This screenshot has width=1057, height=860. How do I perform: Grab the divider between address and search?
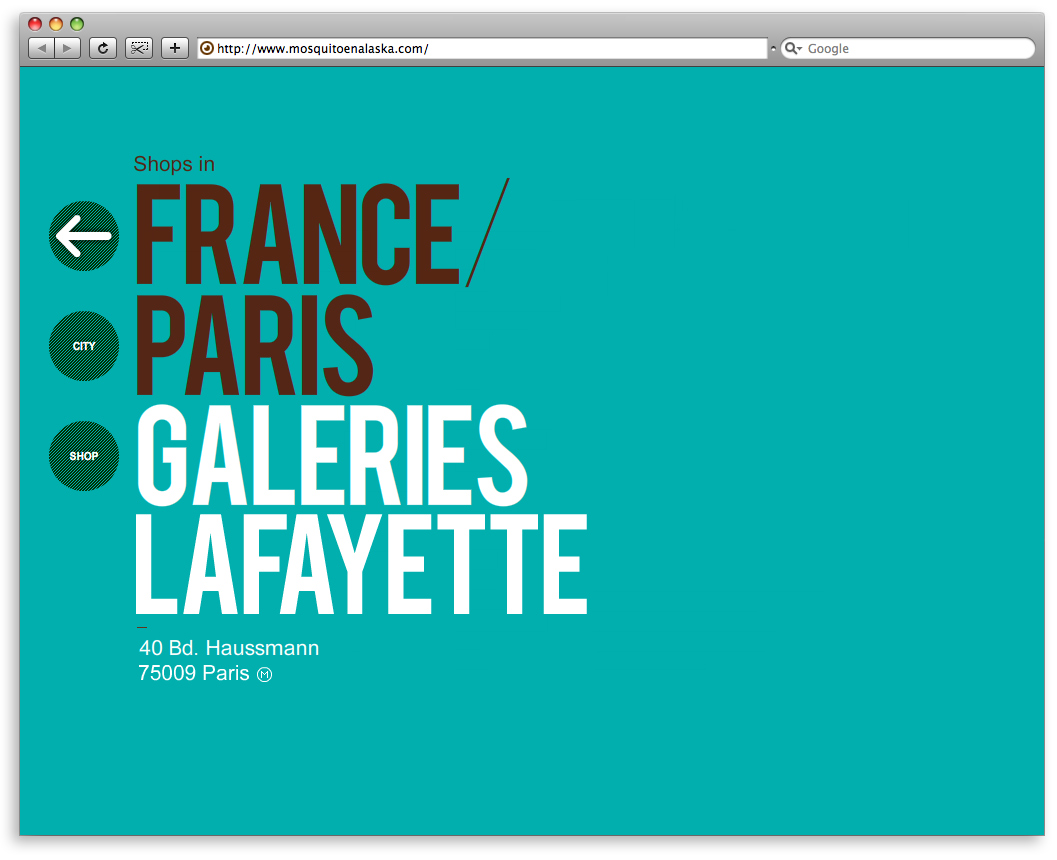[773, 48]
